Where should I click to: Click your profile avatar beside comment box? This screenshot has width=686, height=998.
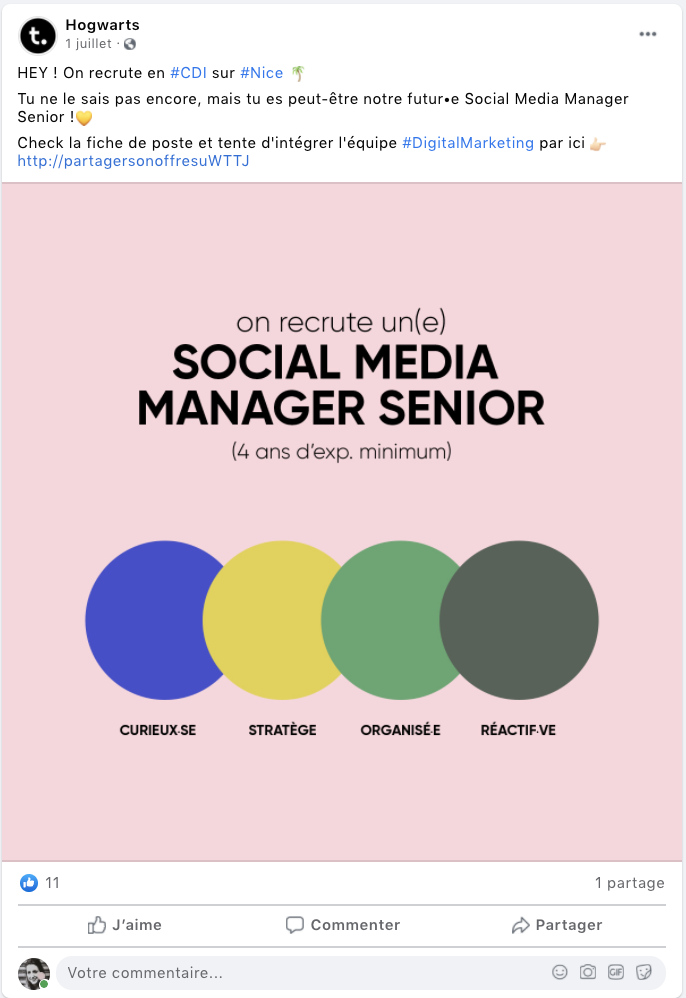[34, 973]
